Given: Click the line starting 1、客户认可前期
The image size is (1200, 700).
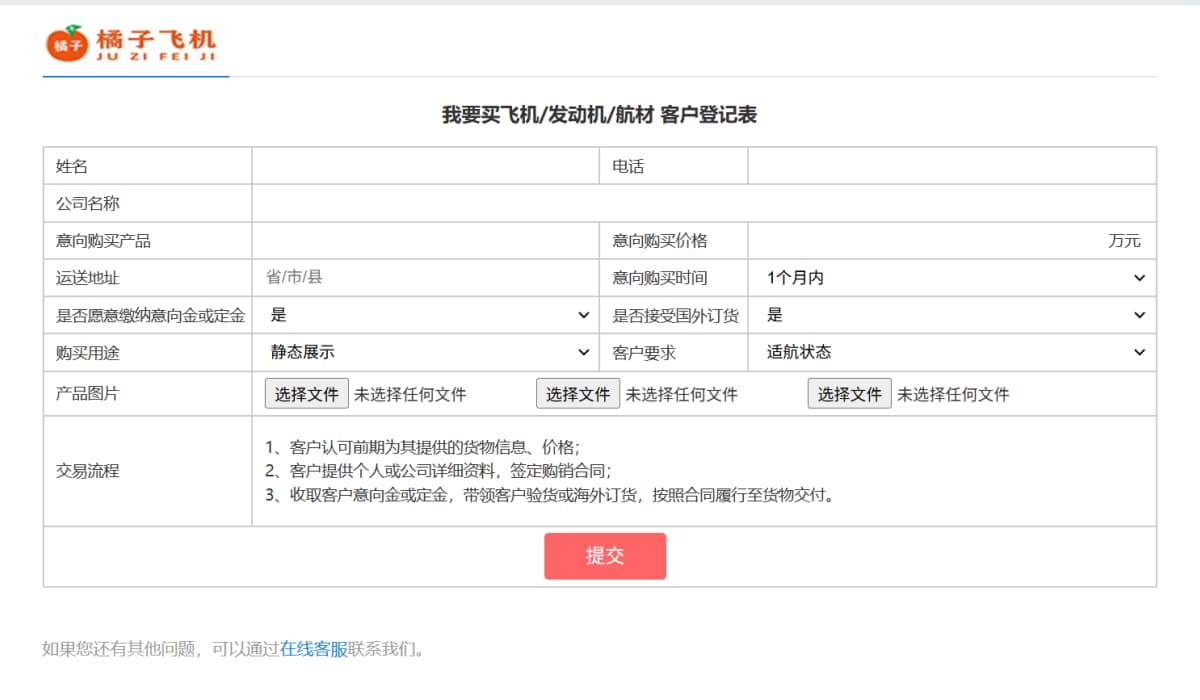Looking at the screenshot, I should click(423, 447).
